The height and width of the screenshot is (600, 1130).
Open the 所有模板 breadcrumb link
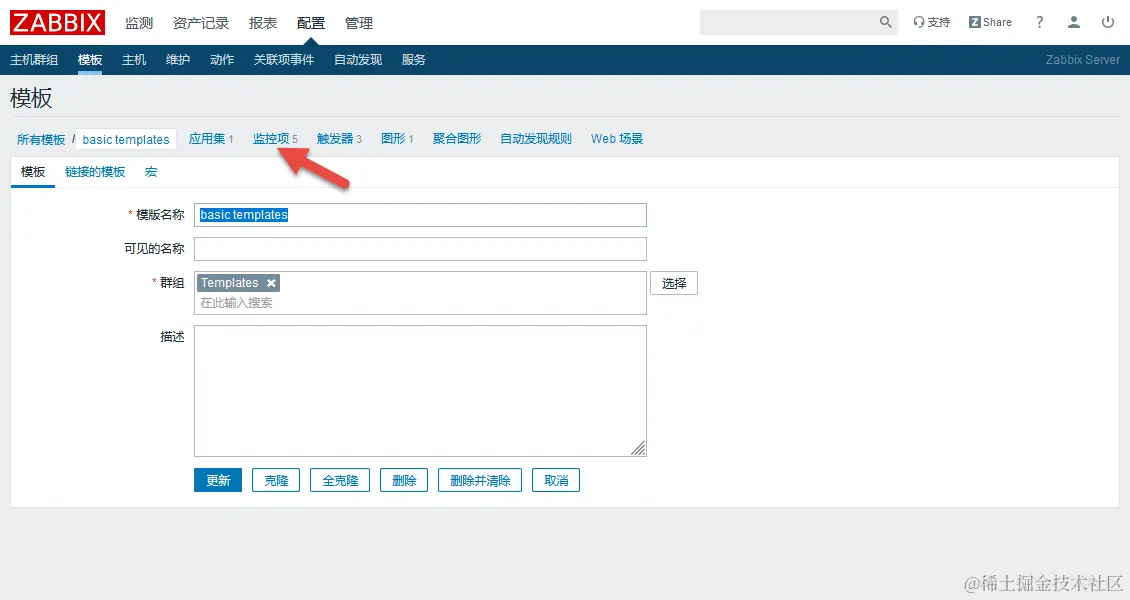[41, 138]
